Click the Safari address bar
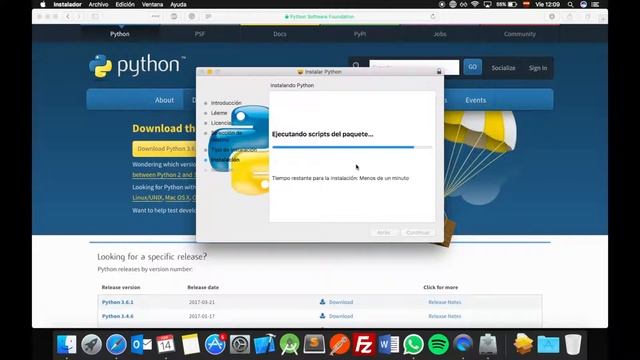 (319, 16)
